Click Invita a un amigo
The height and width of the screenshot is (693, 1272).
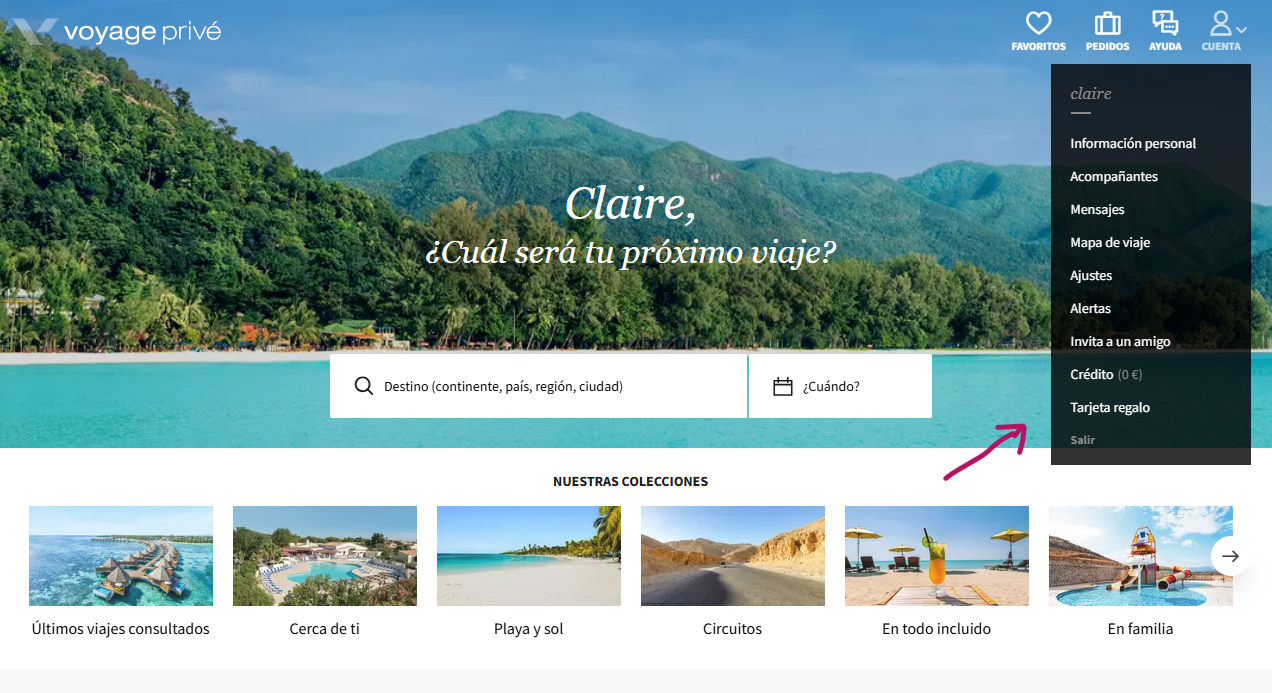click(1120, 341)
